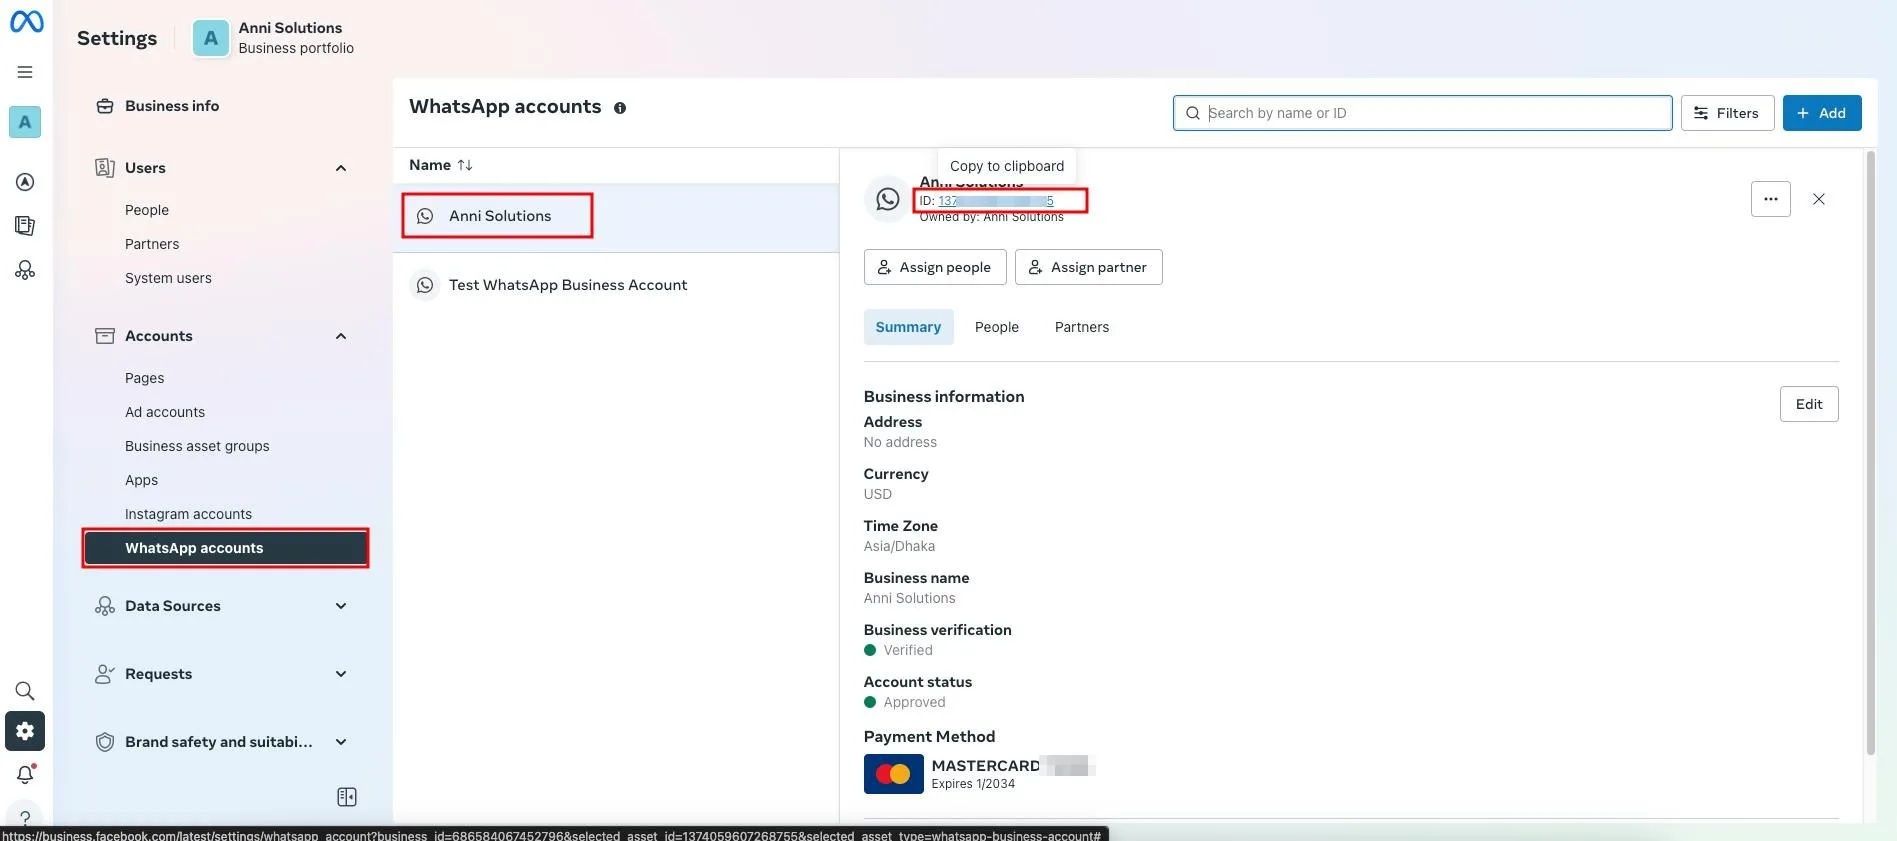Click the Business info briefcase icon
The image size is (1897, 841).
105,106
